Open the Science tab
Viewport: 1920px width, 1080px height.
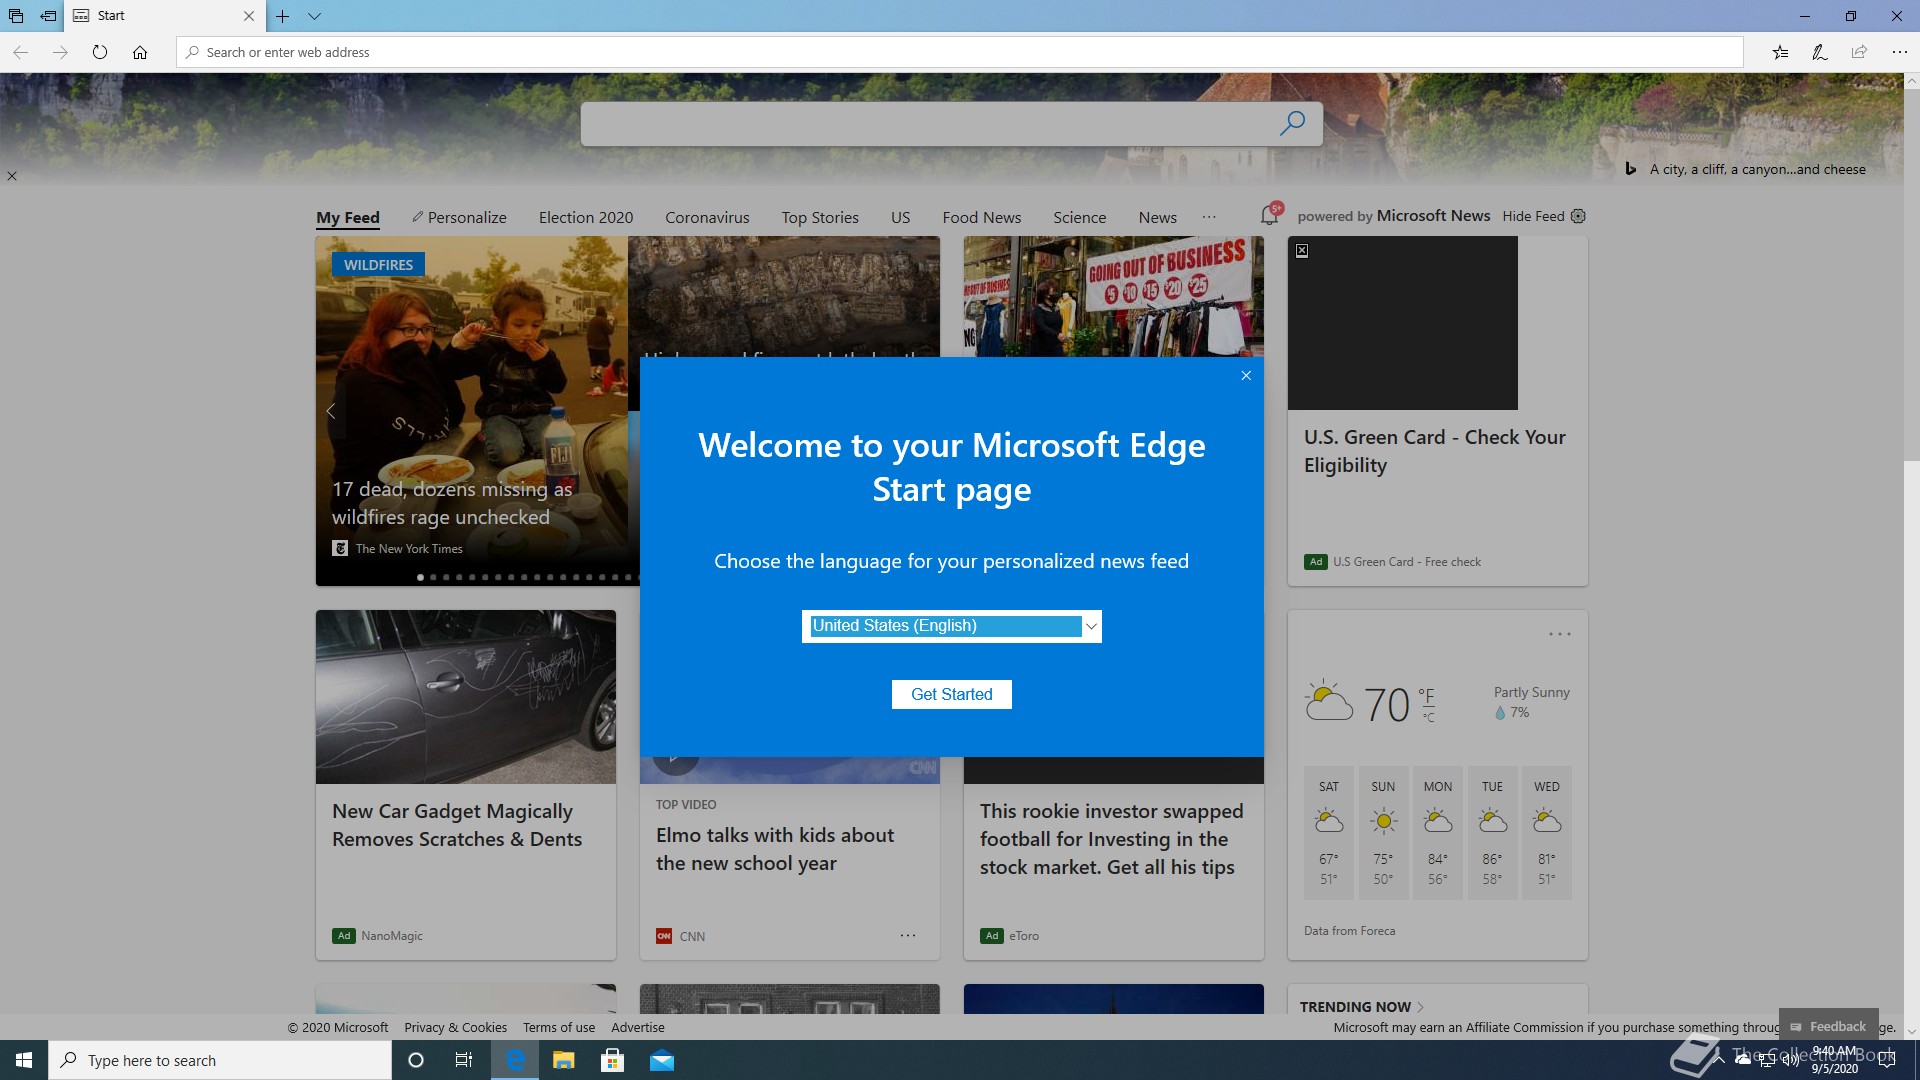[x=1079, y=217]
